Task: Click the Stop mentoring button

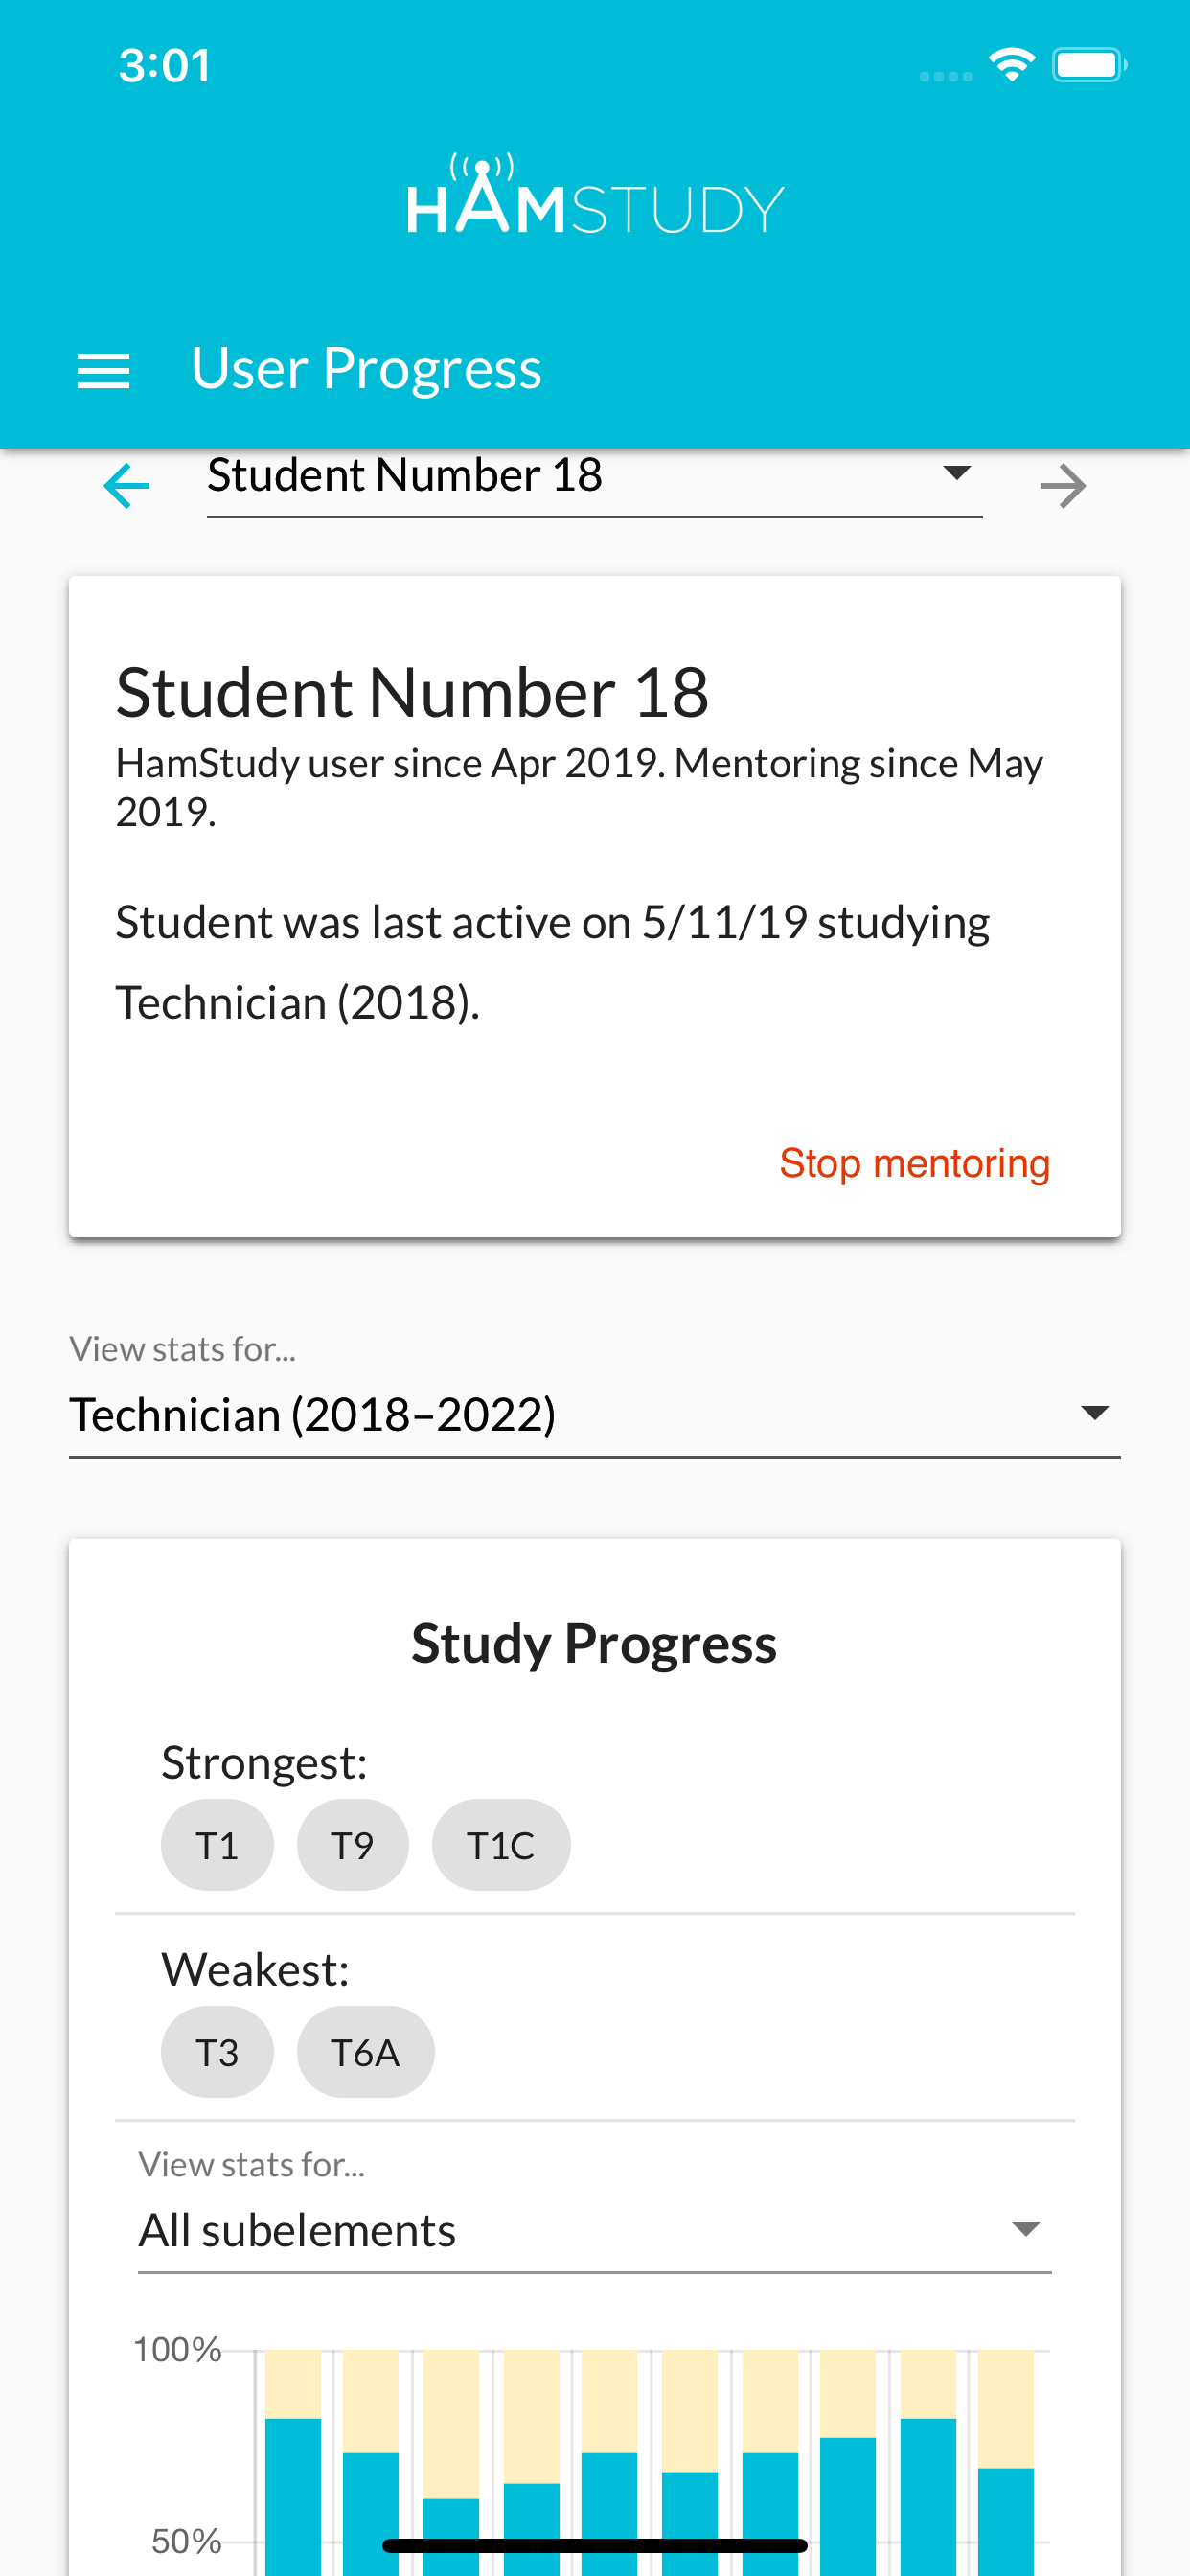Action: coord(914,1163)
